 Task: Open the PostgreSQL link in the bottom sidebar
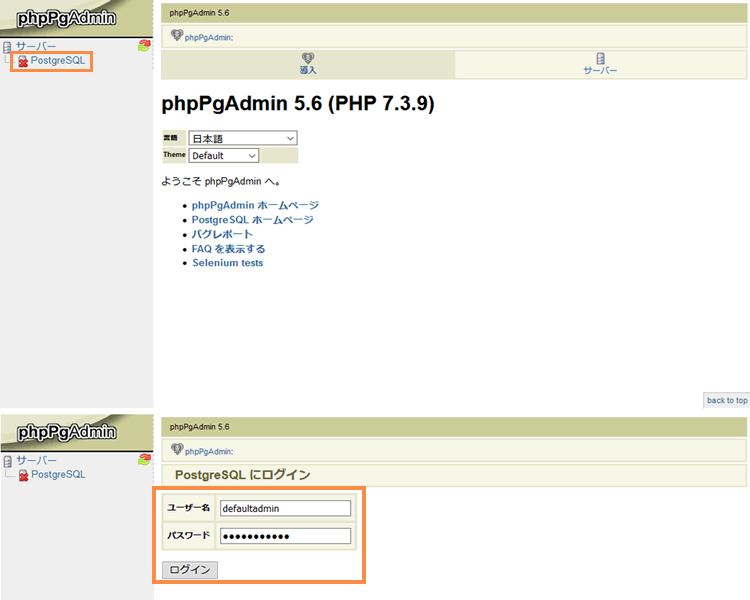tap(58, 474)
